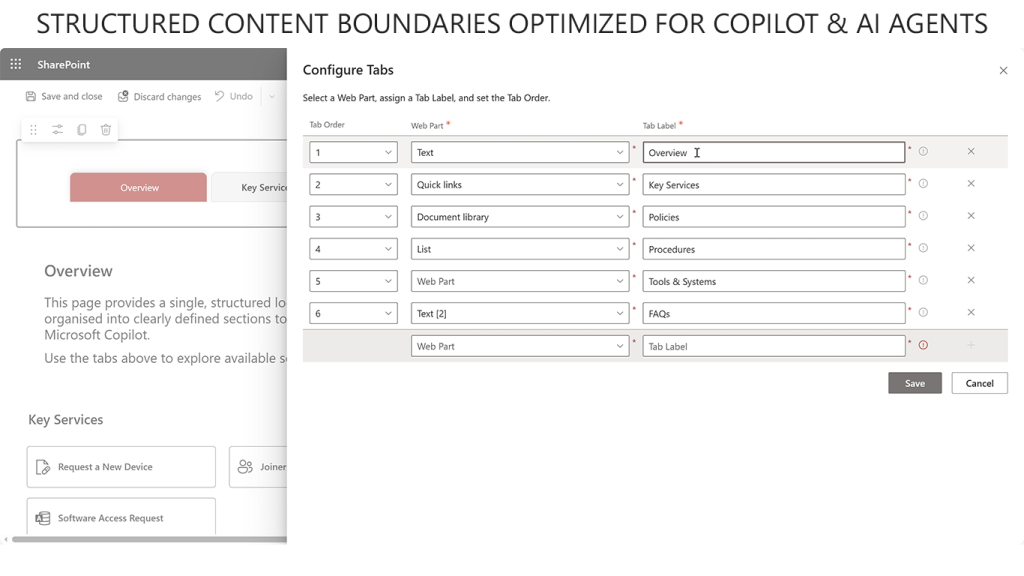This screenshot has height=576, width=1024.
Task: Delete the web part with trash icon
Action: [106, 130]
